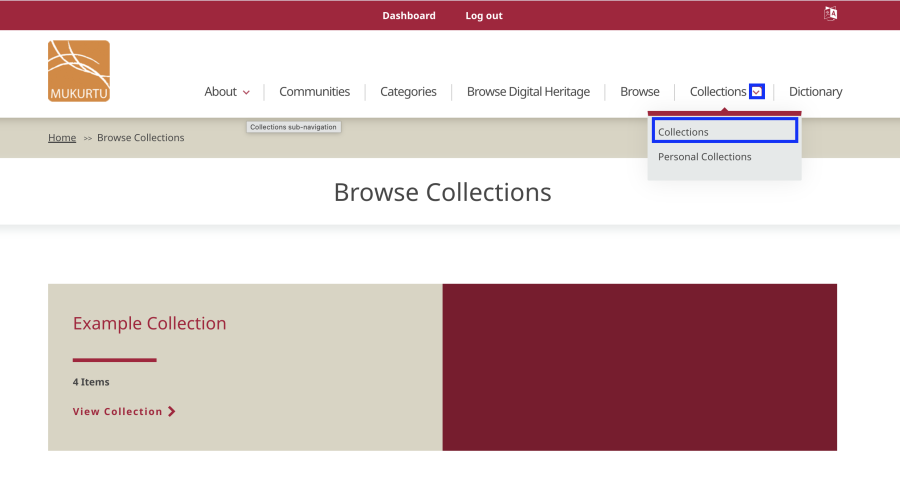This screenshot has width=900, height=485.
Task: Go to the Dictionary page
Action: pyautogui.click(x=815, y=92)
